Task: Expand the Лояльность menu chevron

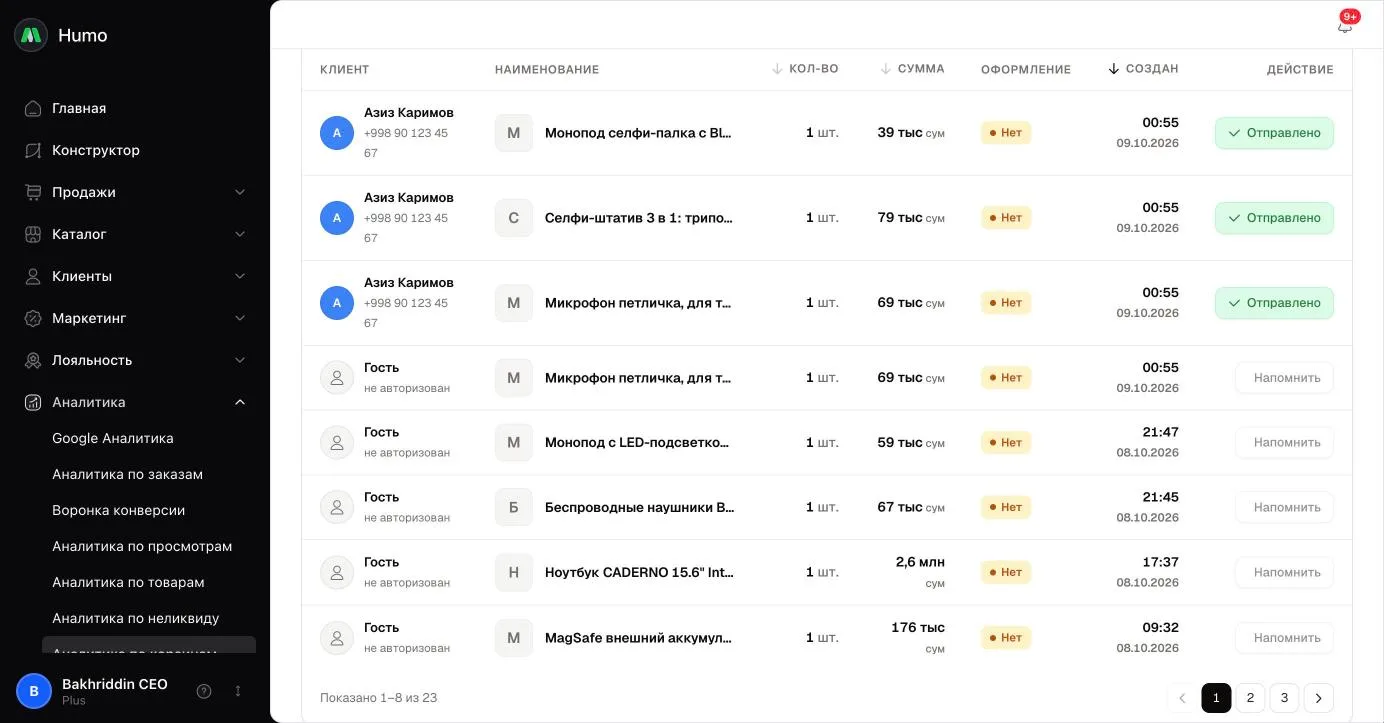Action: tap(240, 360)
